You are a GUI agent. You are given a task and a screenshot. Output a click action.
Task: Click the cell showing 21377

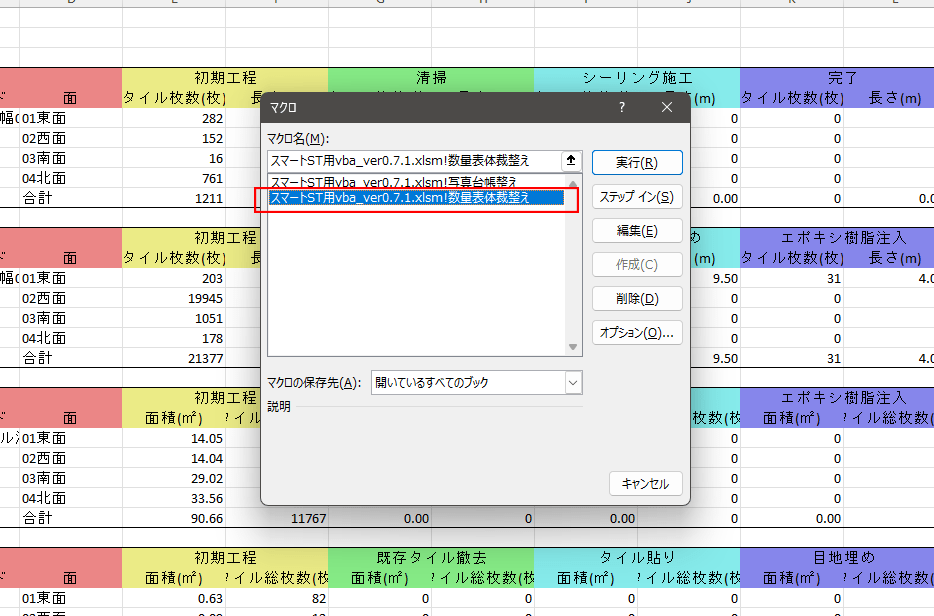[x=173, y=358]
